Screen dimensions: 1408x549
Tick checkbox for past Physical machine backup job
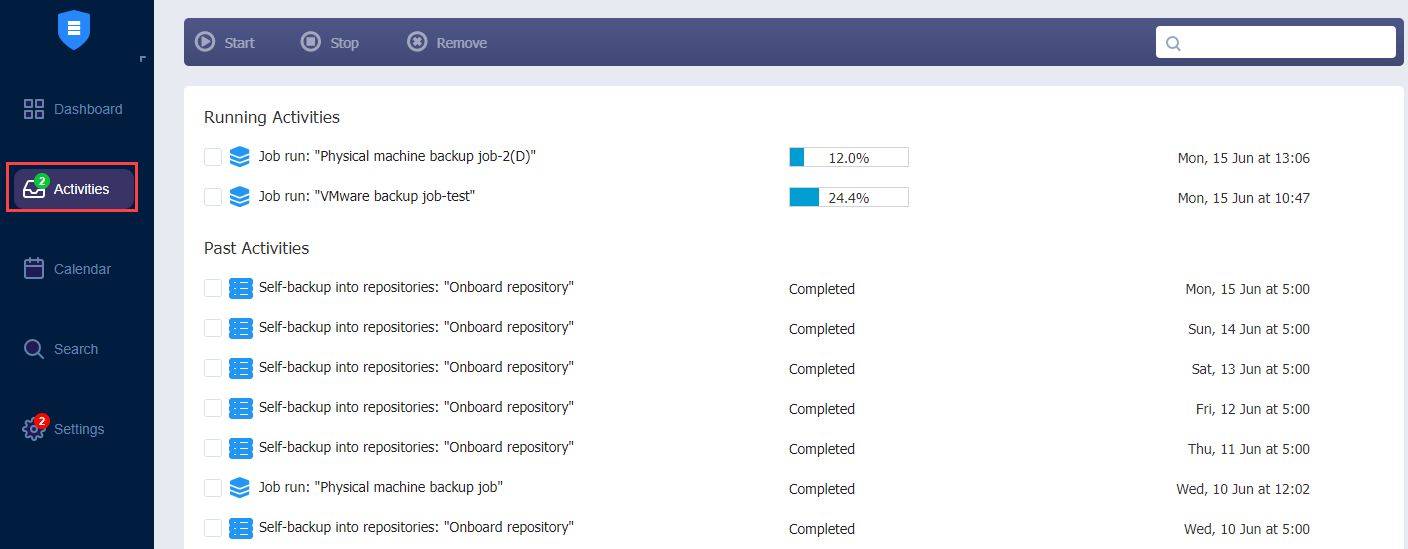coord(213,488)
